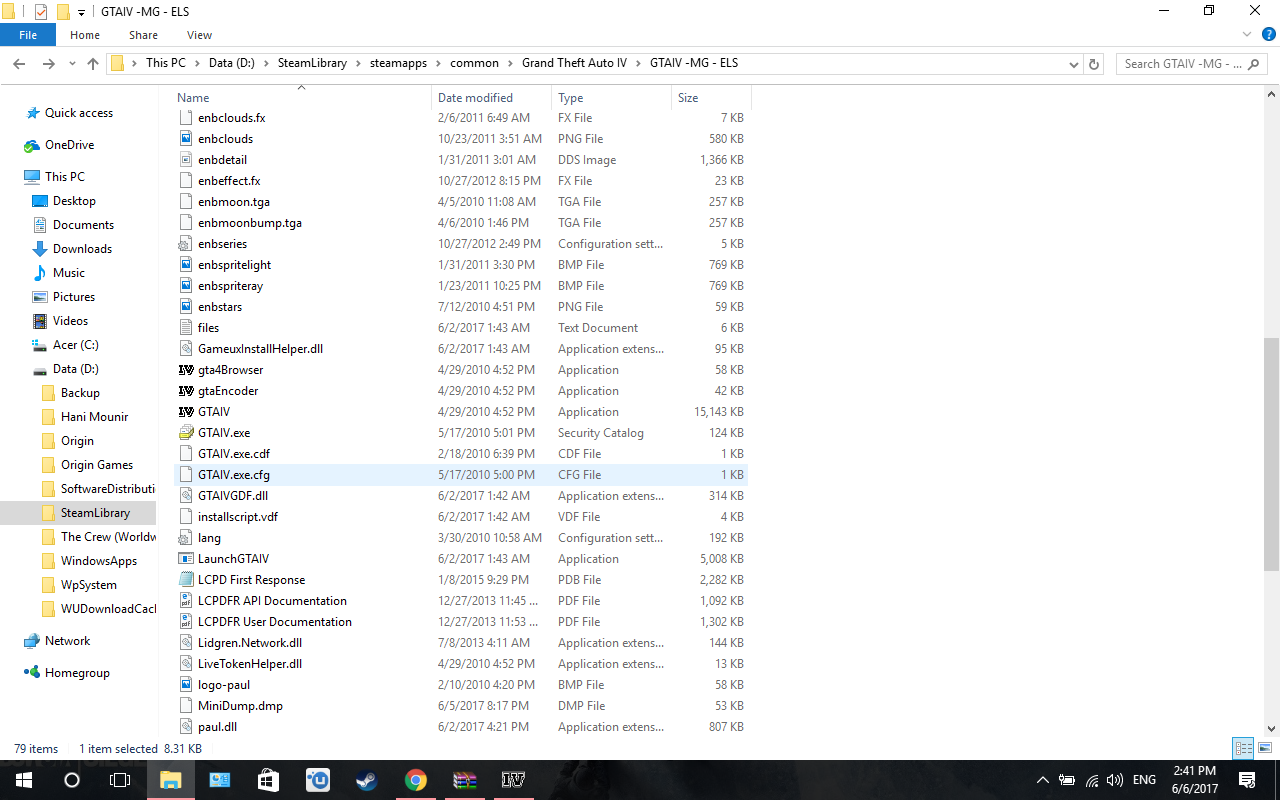Open the File menu tab
Screen dimensions: 1280x800
[x=28, y=35]
